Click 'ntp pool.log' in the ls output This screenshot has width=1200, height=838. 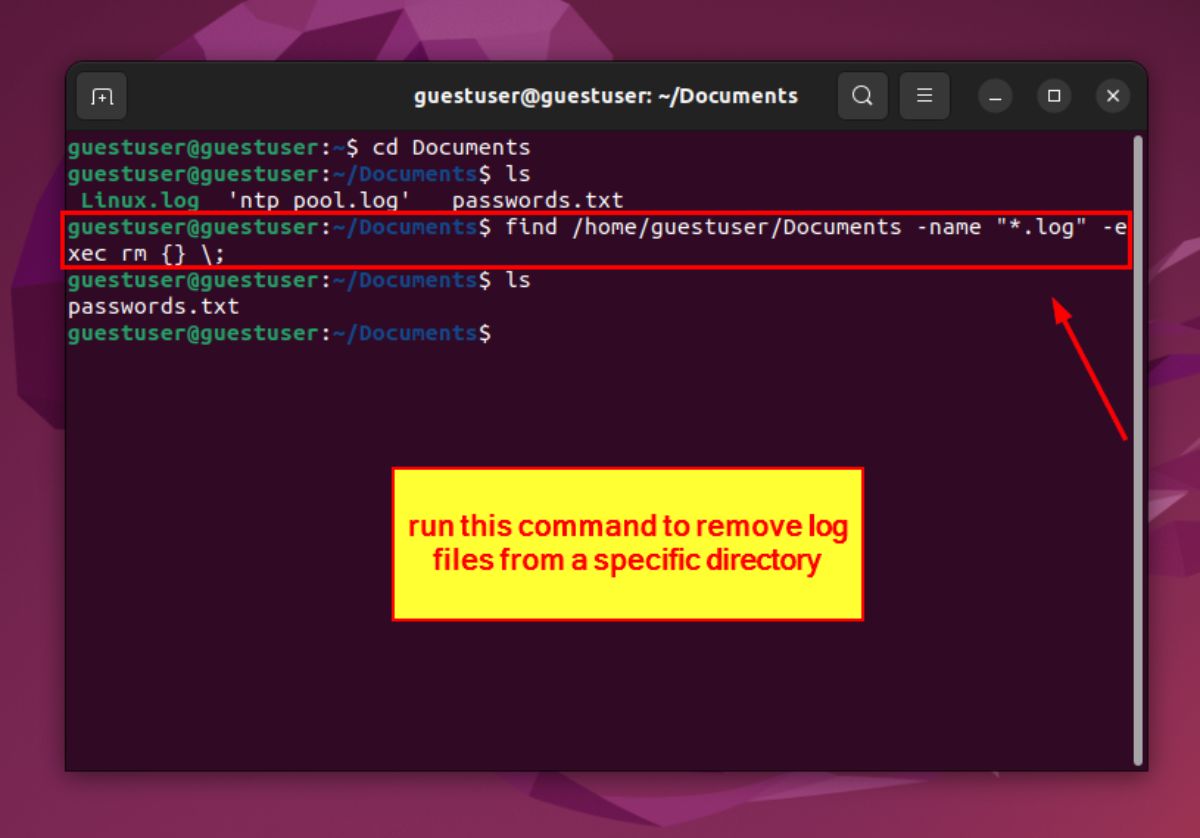pyautogui.click(x=320, y=201)
